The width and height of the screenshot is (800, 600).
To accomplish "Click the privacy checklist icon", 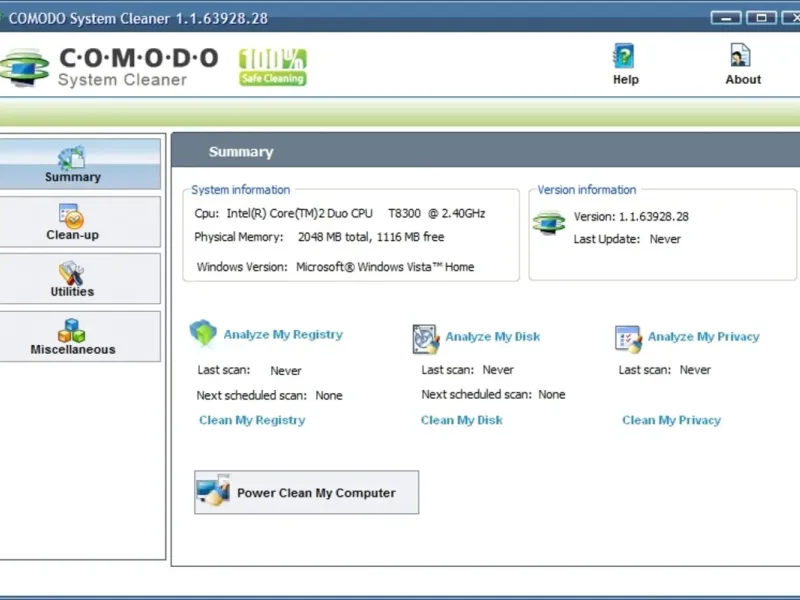I will point(628,339).
